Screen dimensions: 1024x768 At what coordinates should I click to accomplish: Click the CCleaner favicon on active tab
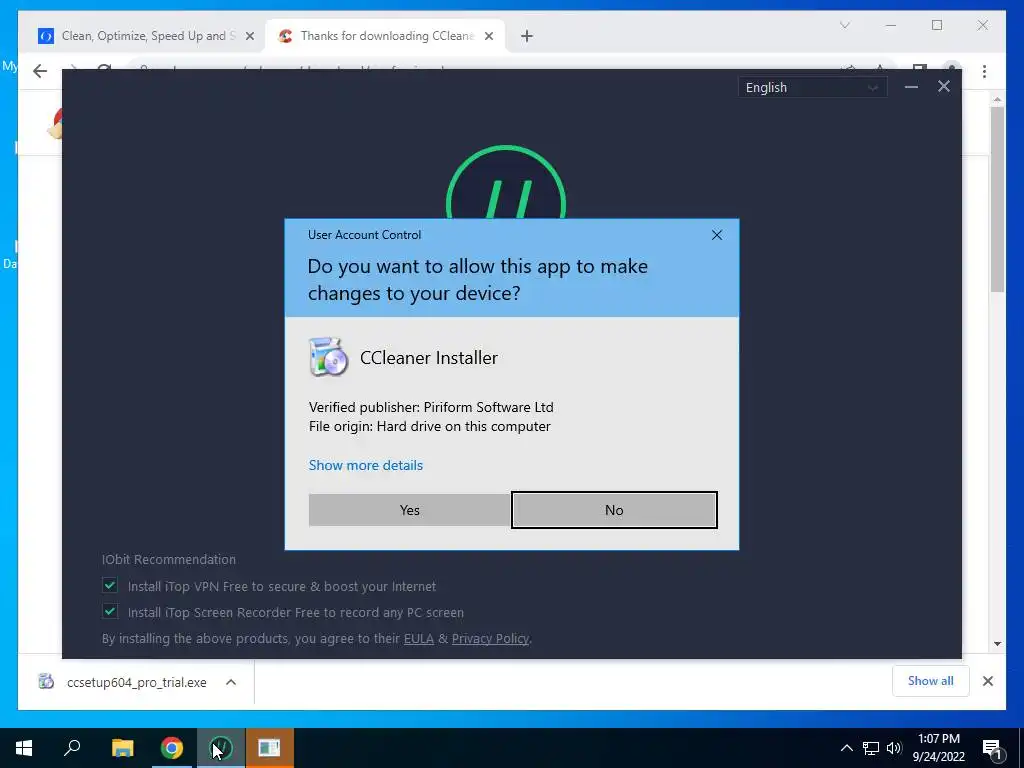tap(285, 36)
